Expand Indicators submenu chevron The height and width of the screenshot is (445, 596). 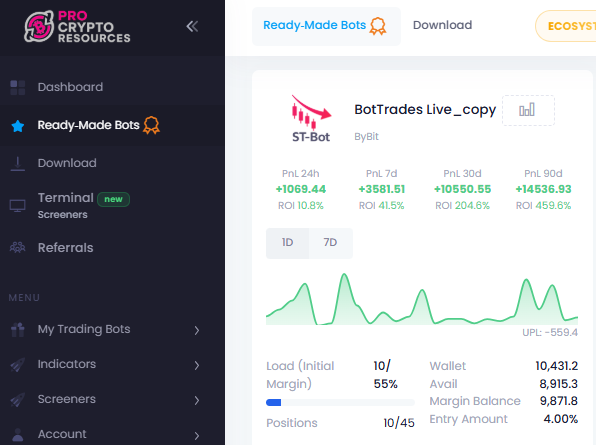point(197,365)
